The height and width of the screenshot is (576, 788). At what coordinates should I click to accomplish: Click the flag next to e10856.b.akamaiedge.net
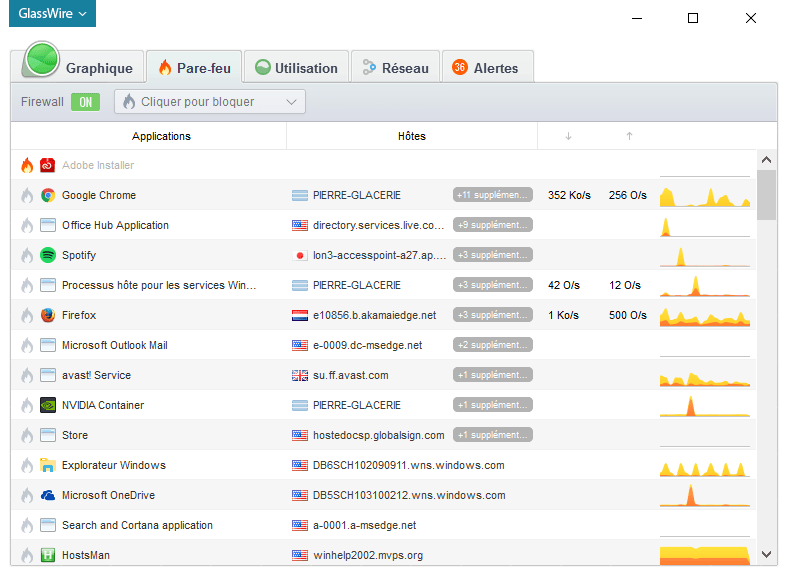tap(300, 316)
